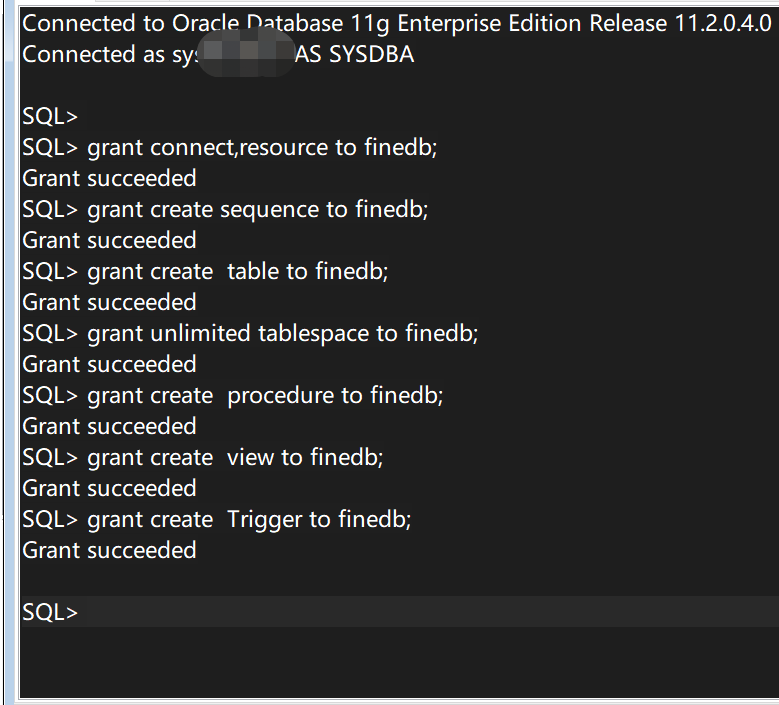This screenshot has height=705, width=779.
Task: Click the active SQL> prompt at the bottom
Action: [x=50, y=612]
